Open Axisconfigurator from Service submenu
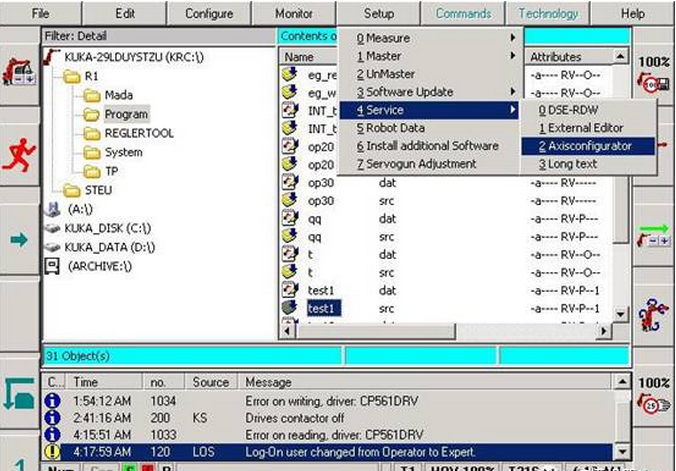 click(588, 146)
